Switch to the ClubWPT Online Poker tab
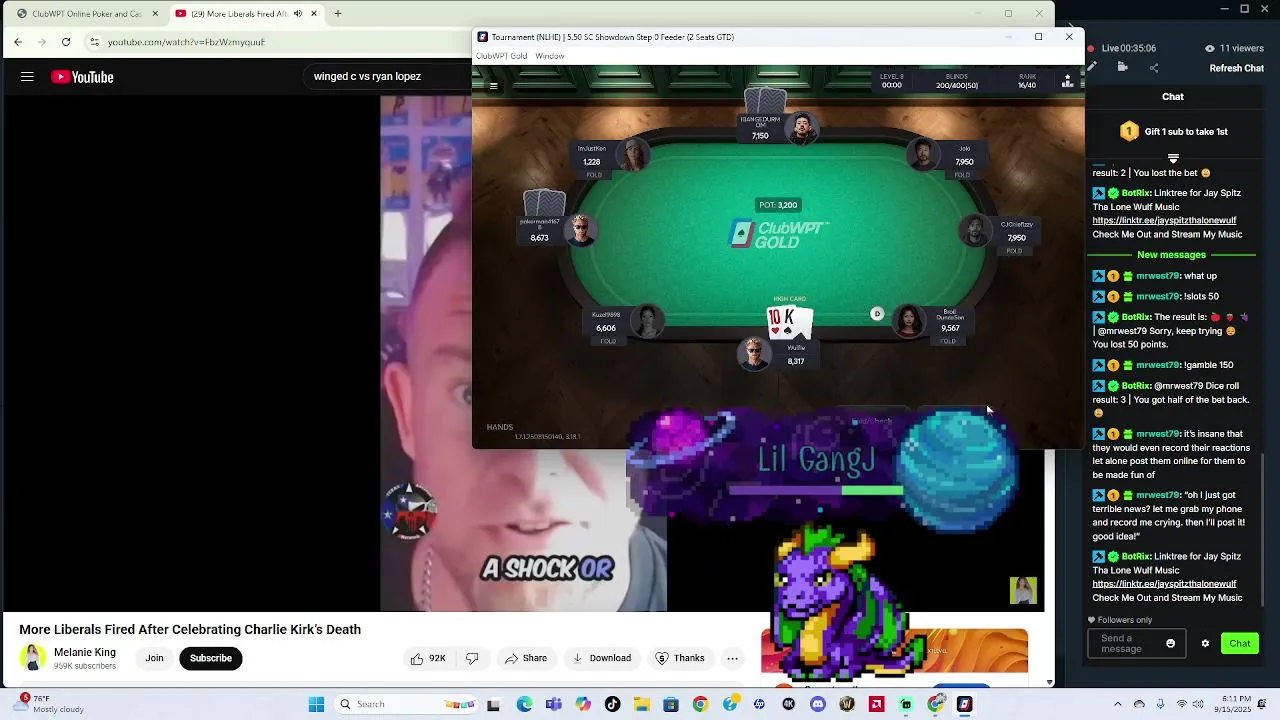Screen dimensions: 1280x720 coord(86,14)
